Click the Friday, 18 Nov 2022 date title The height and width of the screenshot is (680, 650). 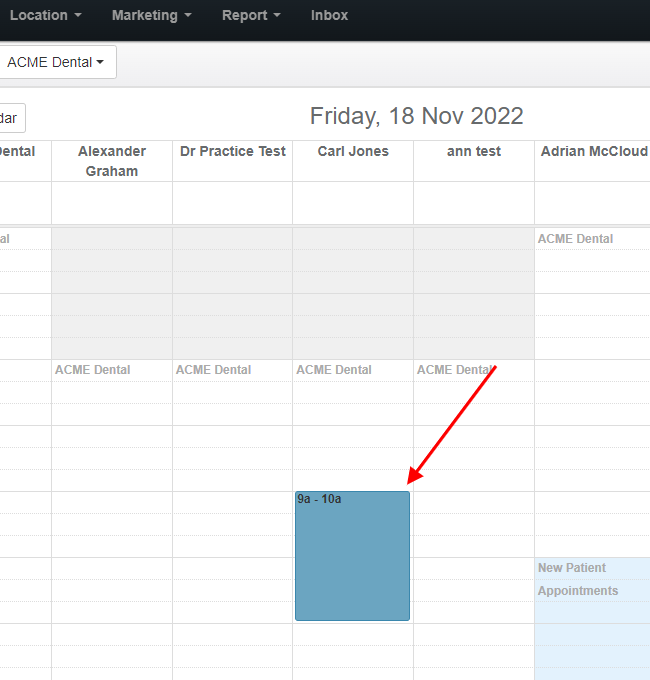416,116
